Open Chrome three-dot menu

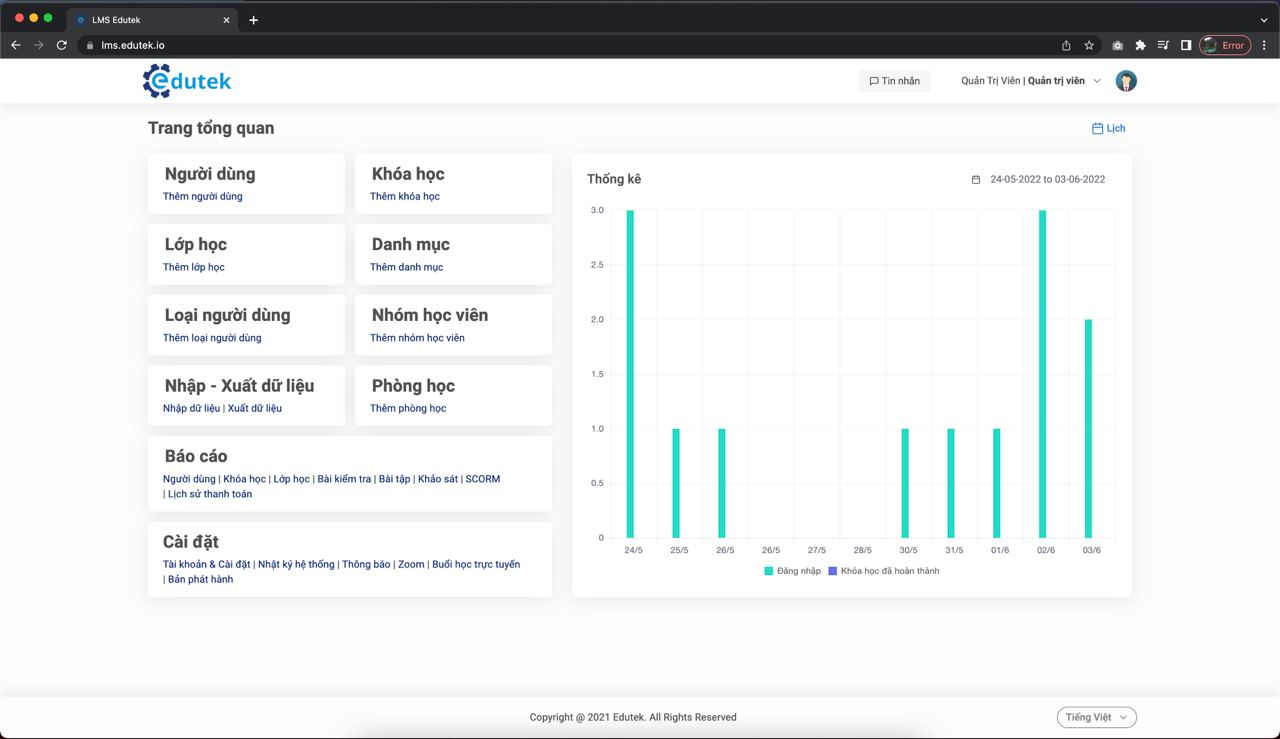(x=1264, y=45)
